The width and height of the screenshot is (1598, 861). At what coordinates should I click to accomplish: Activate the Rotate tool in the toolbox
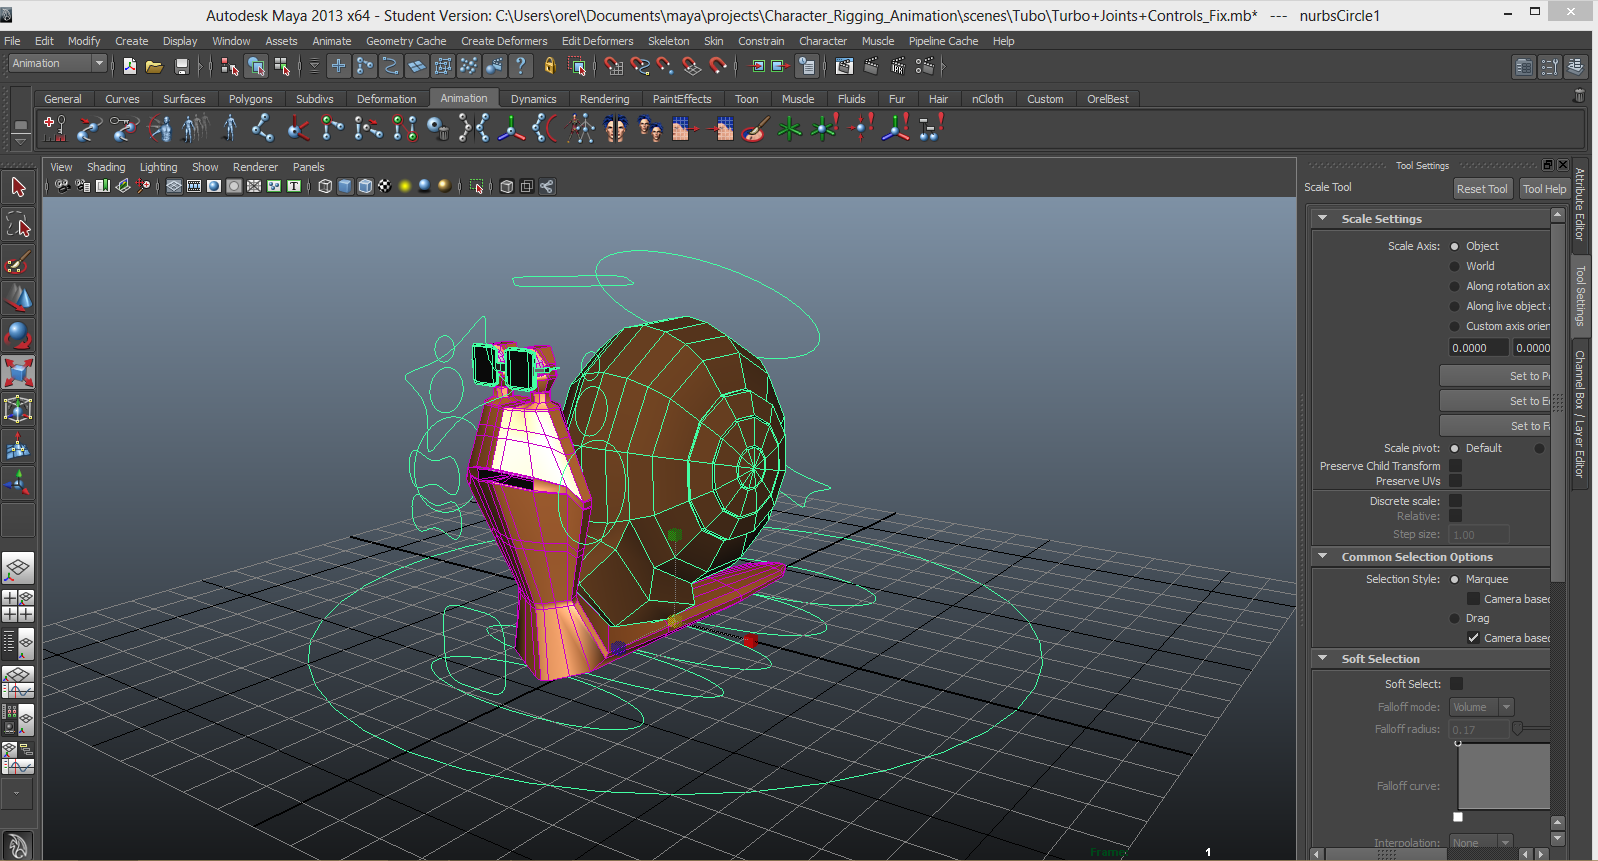18,335
